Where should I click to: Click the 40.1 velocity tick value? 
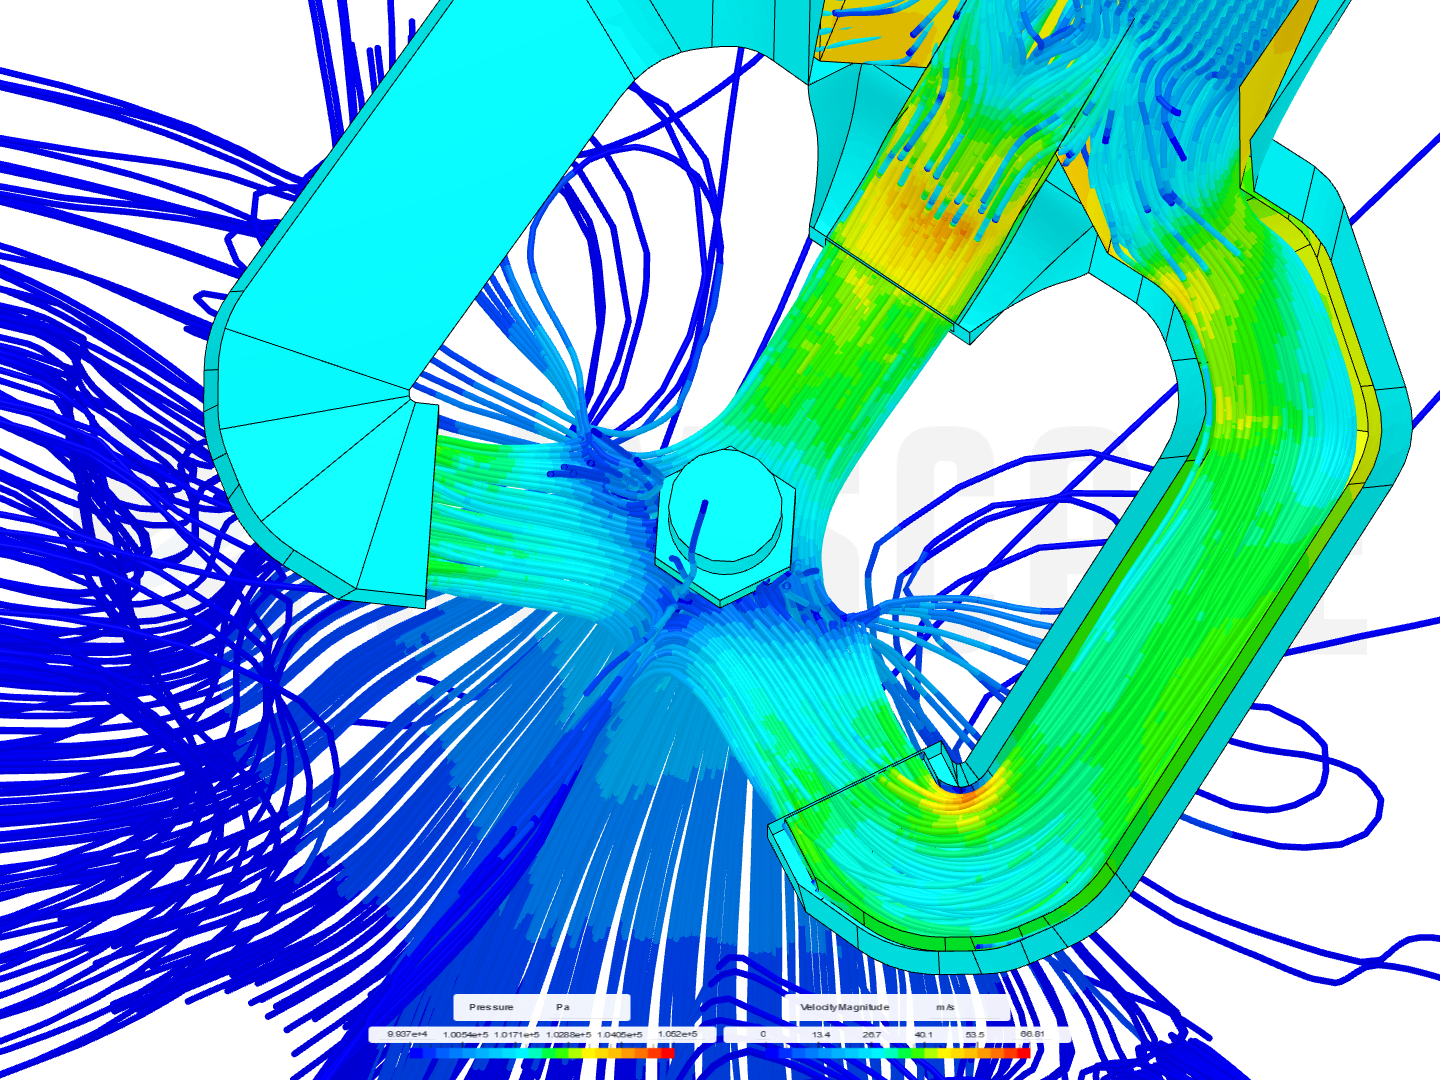click(923, 1034)
